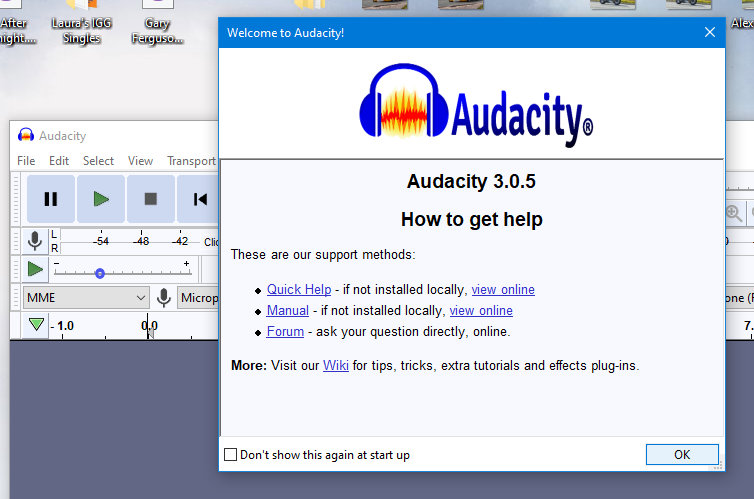Click OK to dismiss Welcome dialog
Viewport: 754px width, 499px height.
click(x=682, y=454)
